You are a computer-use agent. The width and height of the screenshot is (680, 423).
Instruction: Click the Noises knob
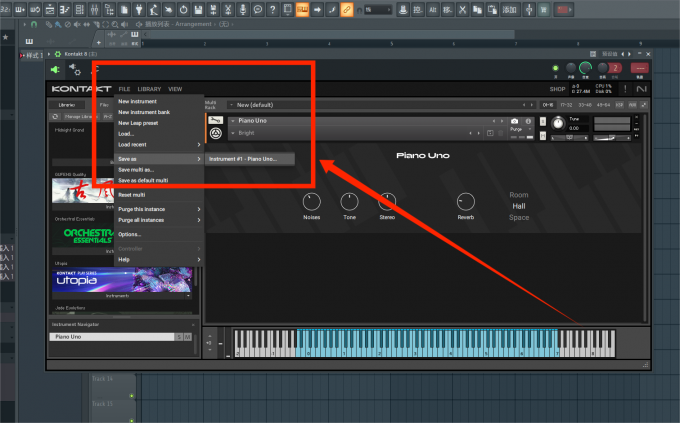coord(311,202)
